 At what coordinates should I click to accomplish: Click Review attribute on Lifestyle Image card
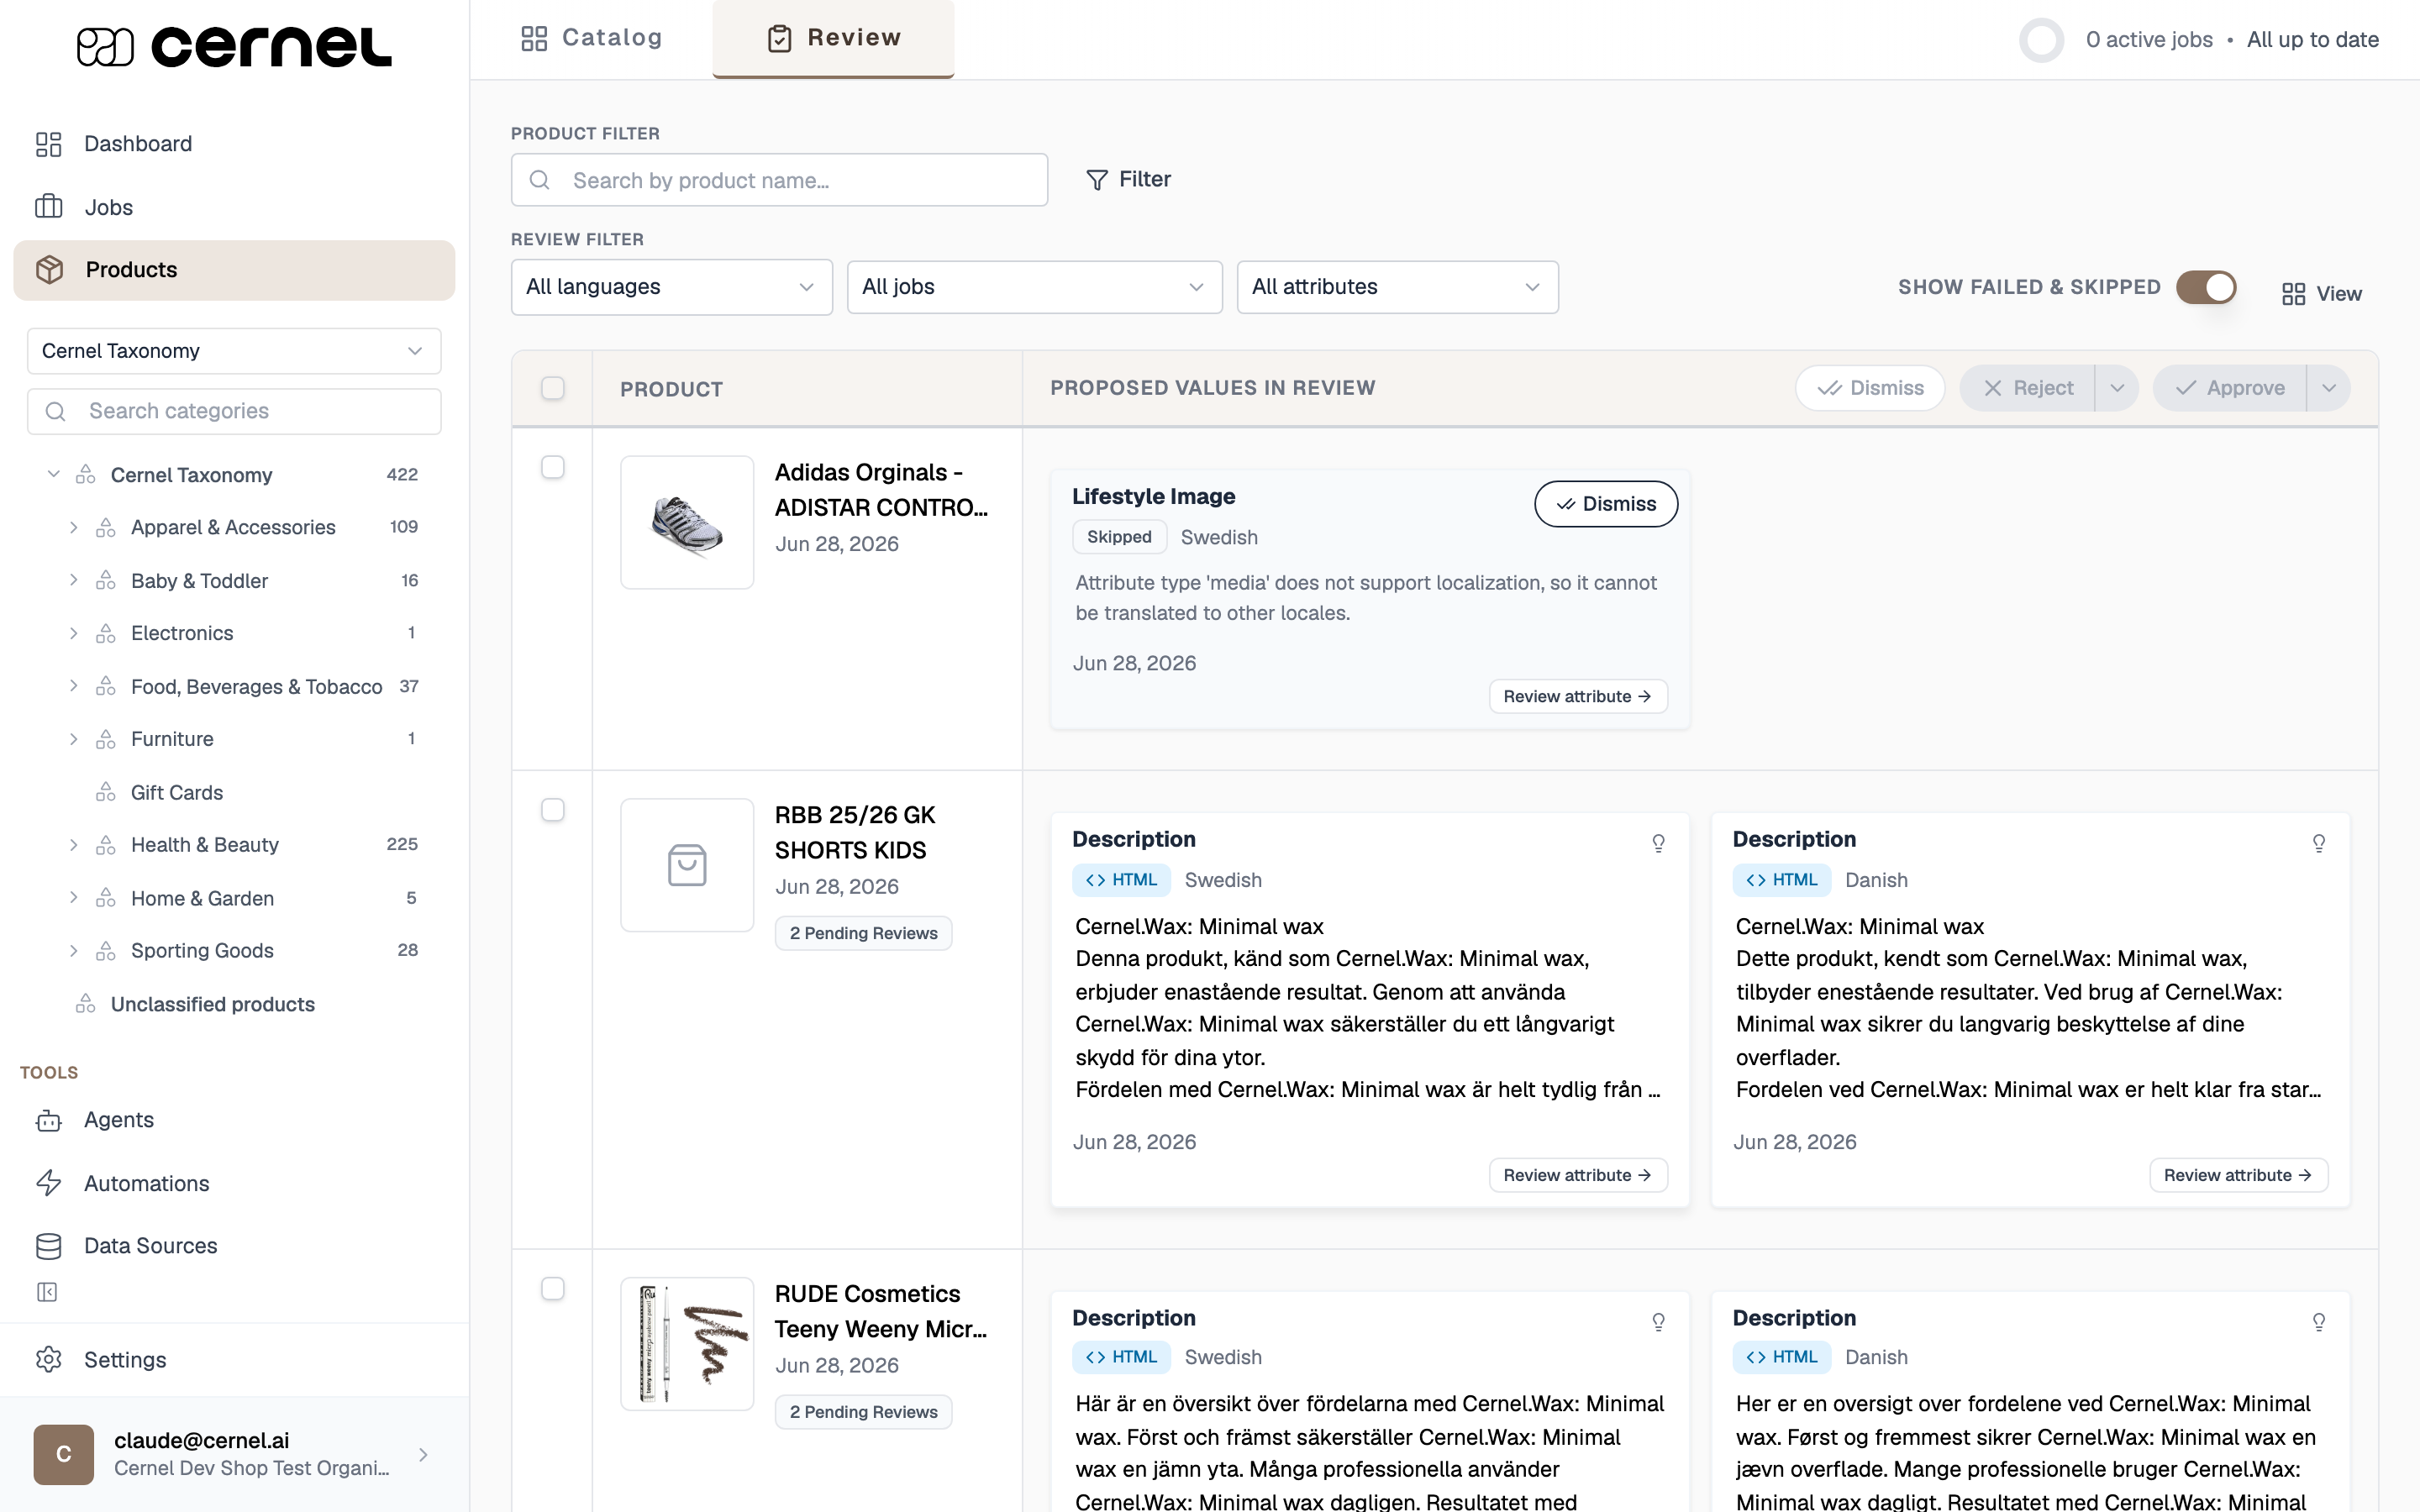1578,697
